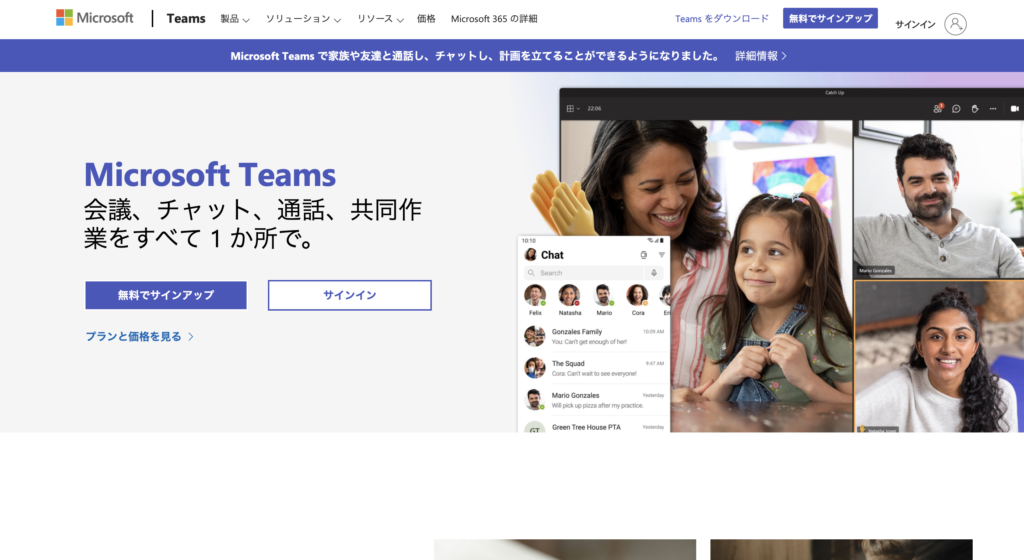Open Gonzales Family conversation
Screen dimensions: 1024x560
[x=594, y=336]
